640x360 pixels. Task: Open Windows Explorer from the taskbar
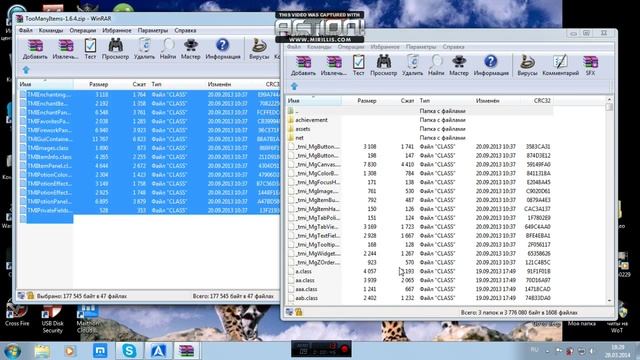pyautogui.click(x=42, y=351)
